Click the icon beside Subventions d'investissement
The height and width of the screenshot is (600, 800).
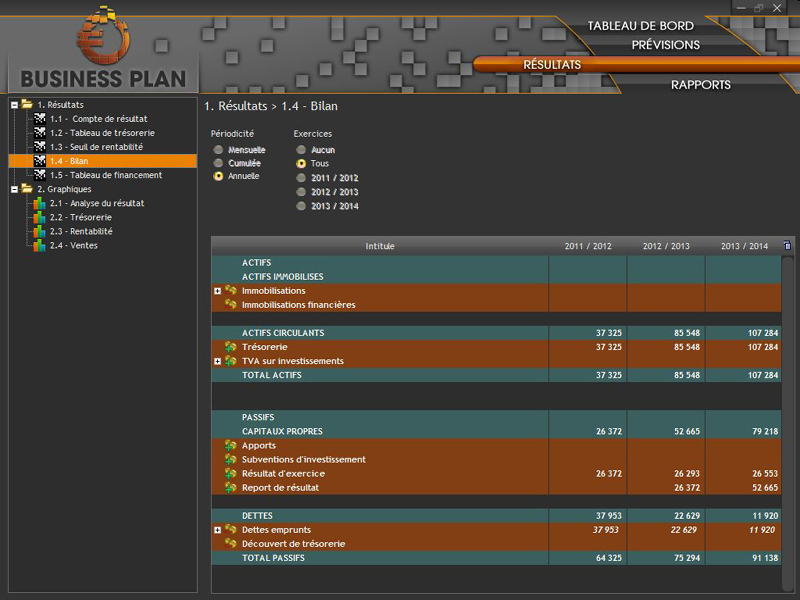pyautogui.click(x=231, y=459)
